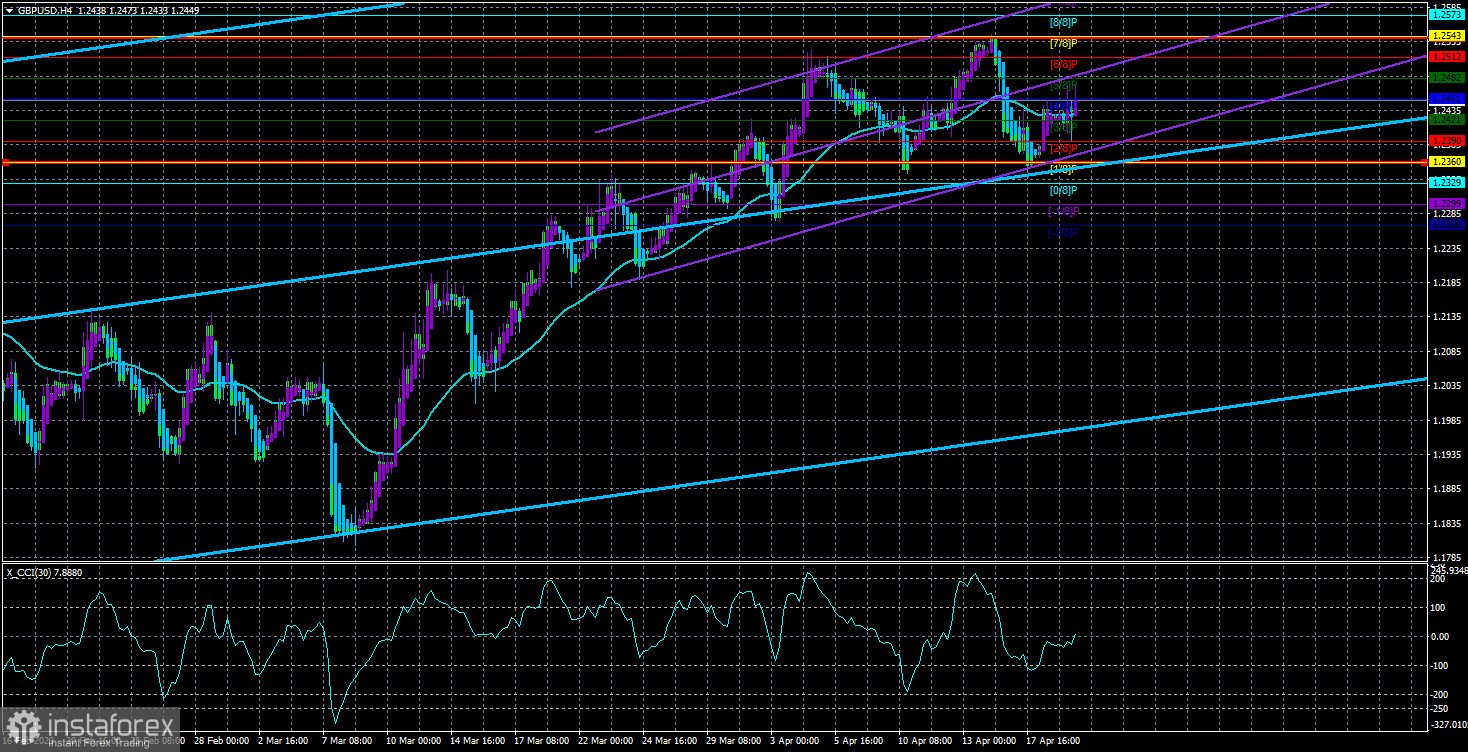
Task: Click the purple 1.2299 price tag
Action: pyautogui.click(x=1447, y=204)
